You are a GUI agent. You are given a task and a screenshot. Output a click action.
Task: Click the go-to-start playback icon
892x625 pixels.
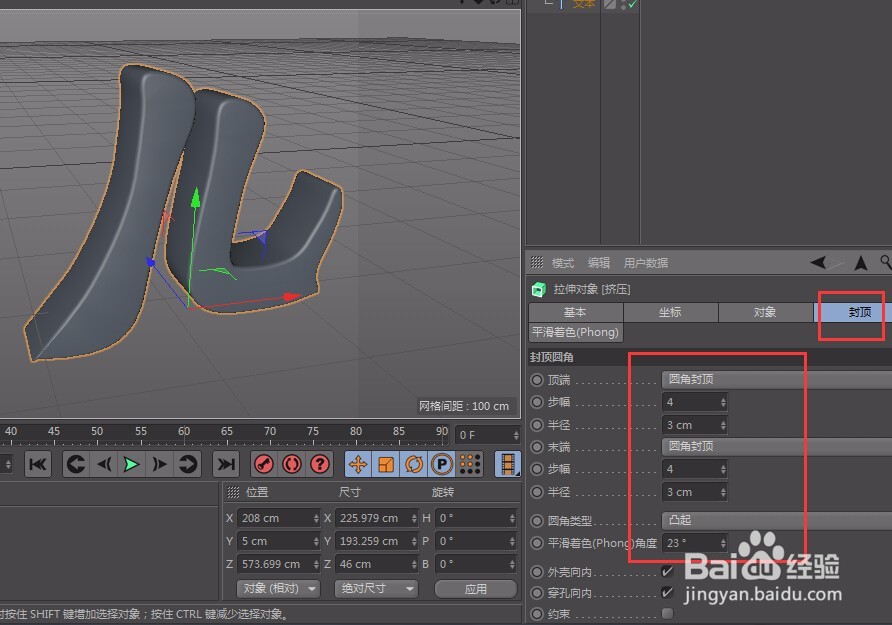coord(38,464)
